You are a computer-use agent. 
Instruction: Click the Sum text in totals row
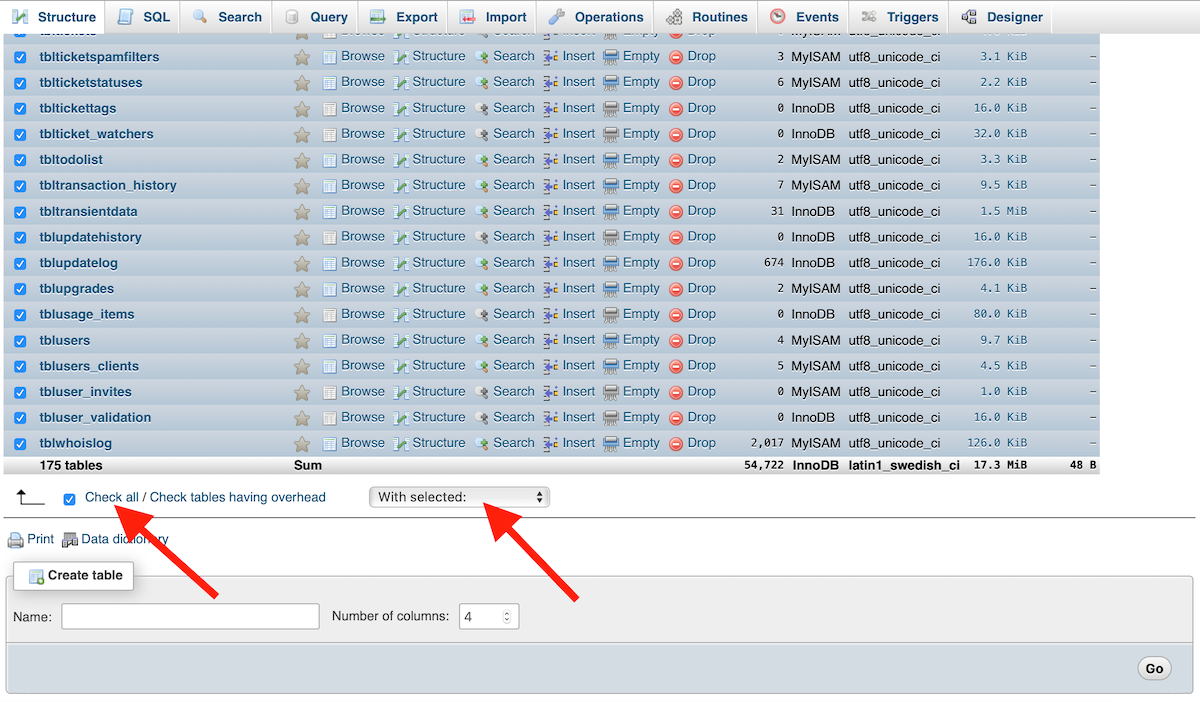[308, 465]
